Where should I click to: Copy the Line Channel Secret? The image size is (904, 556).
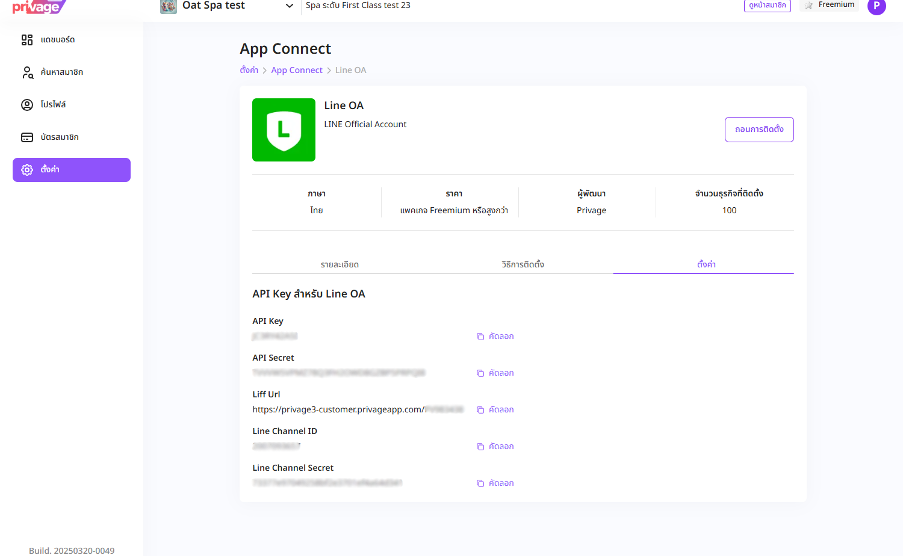coord(495,483)
